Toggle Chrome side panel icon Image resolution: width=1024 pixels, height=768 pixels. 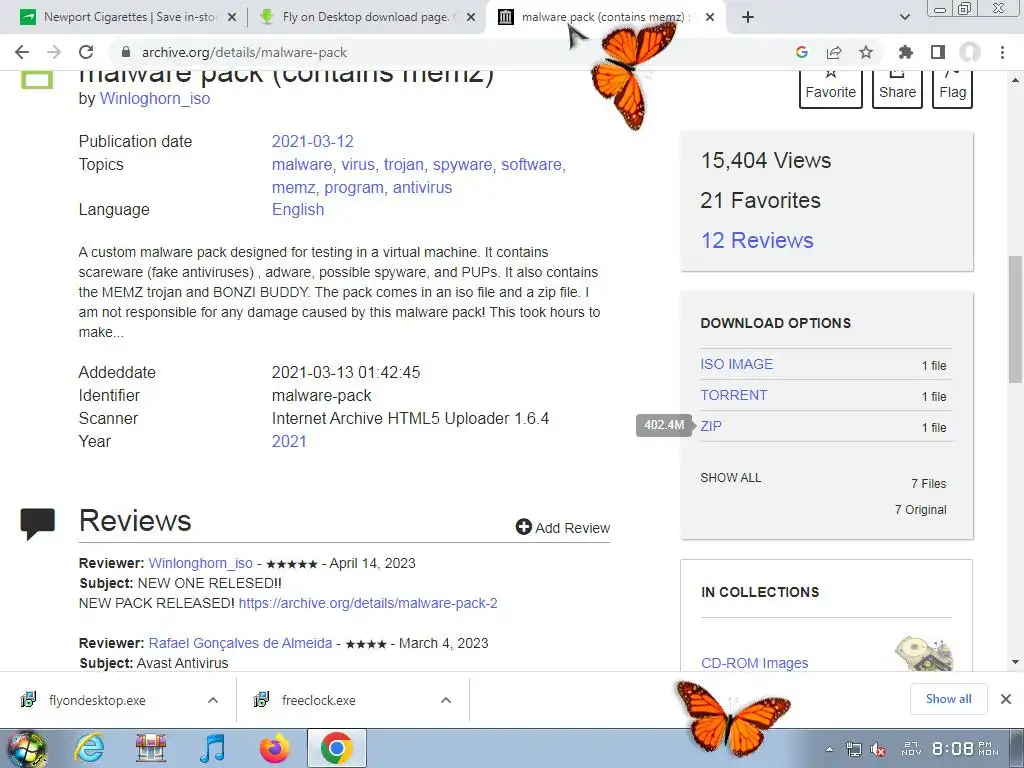tap(938, 52)
